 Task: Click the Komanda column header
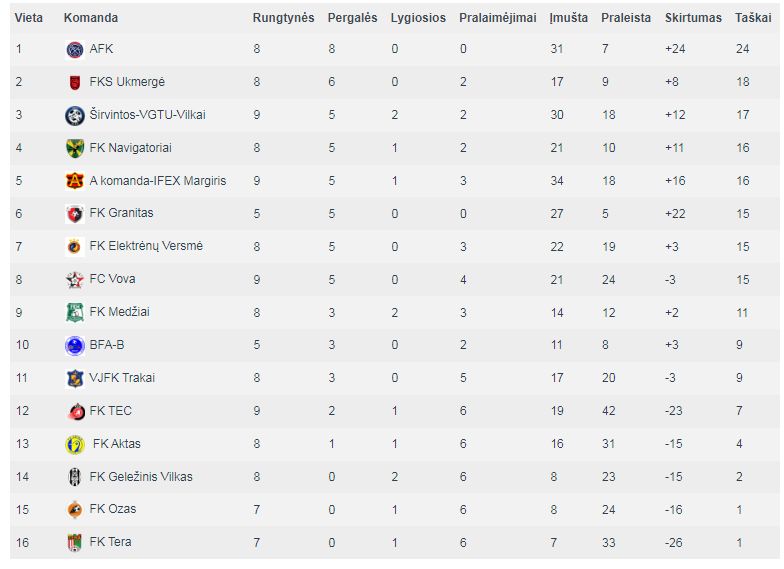pos(90,18)
